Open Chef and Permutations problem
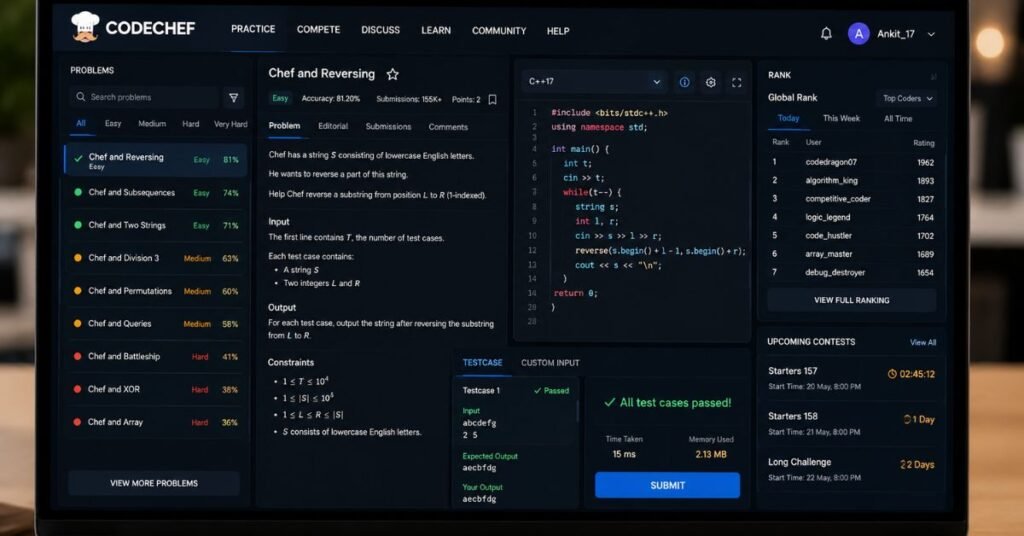Viewport: 1024px width, 536px height. [x=155, y=291]
